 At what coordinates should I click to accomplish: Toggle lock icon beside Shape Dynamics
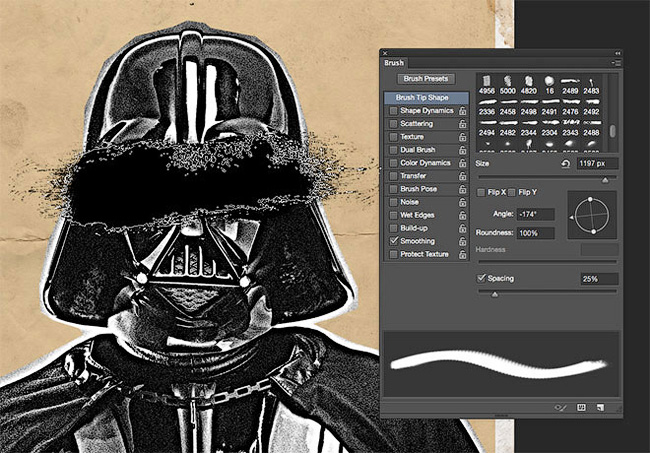click(463, 111)
